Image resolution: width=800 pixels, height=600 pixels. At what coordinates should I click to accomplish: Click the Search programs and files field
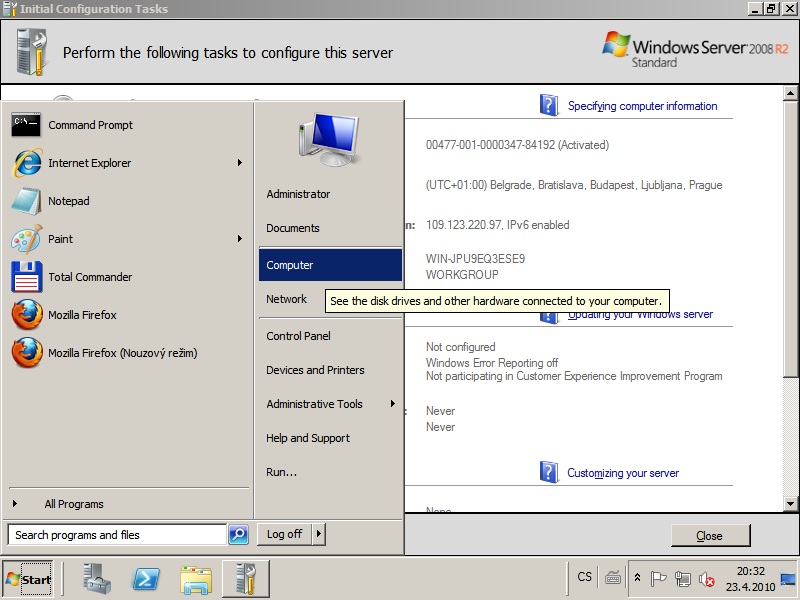116,535
